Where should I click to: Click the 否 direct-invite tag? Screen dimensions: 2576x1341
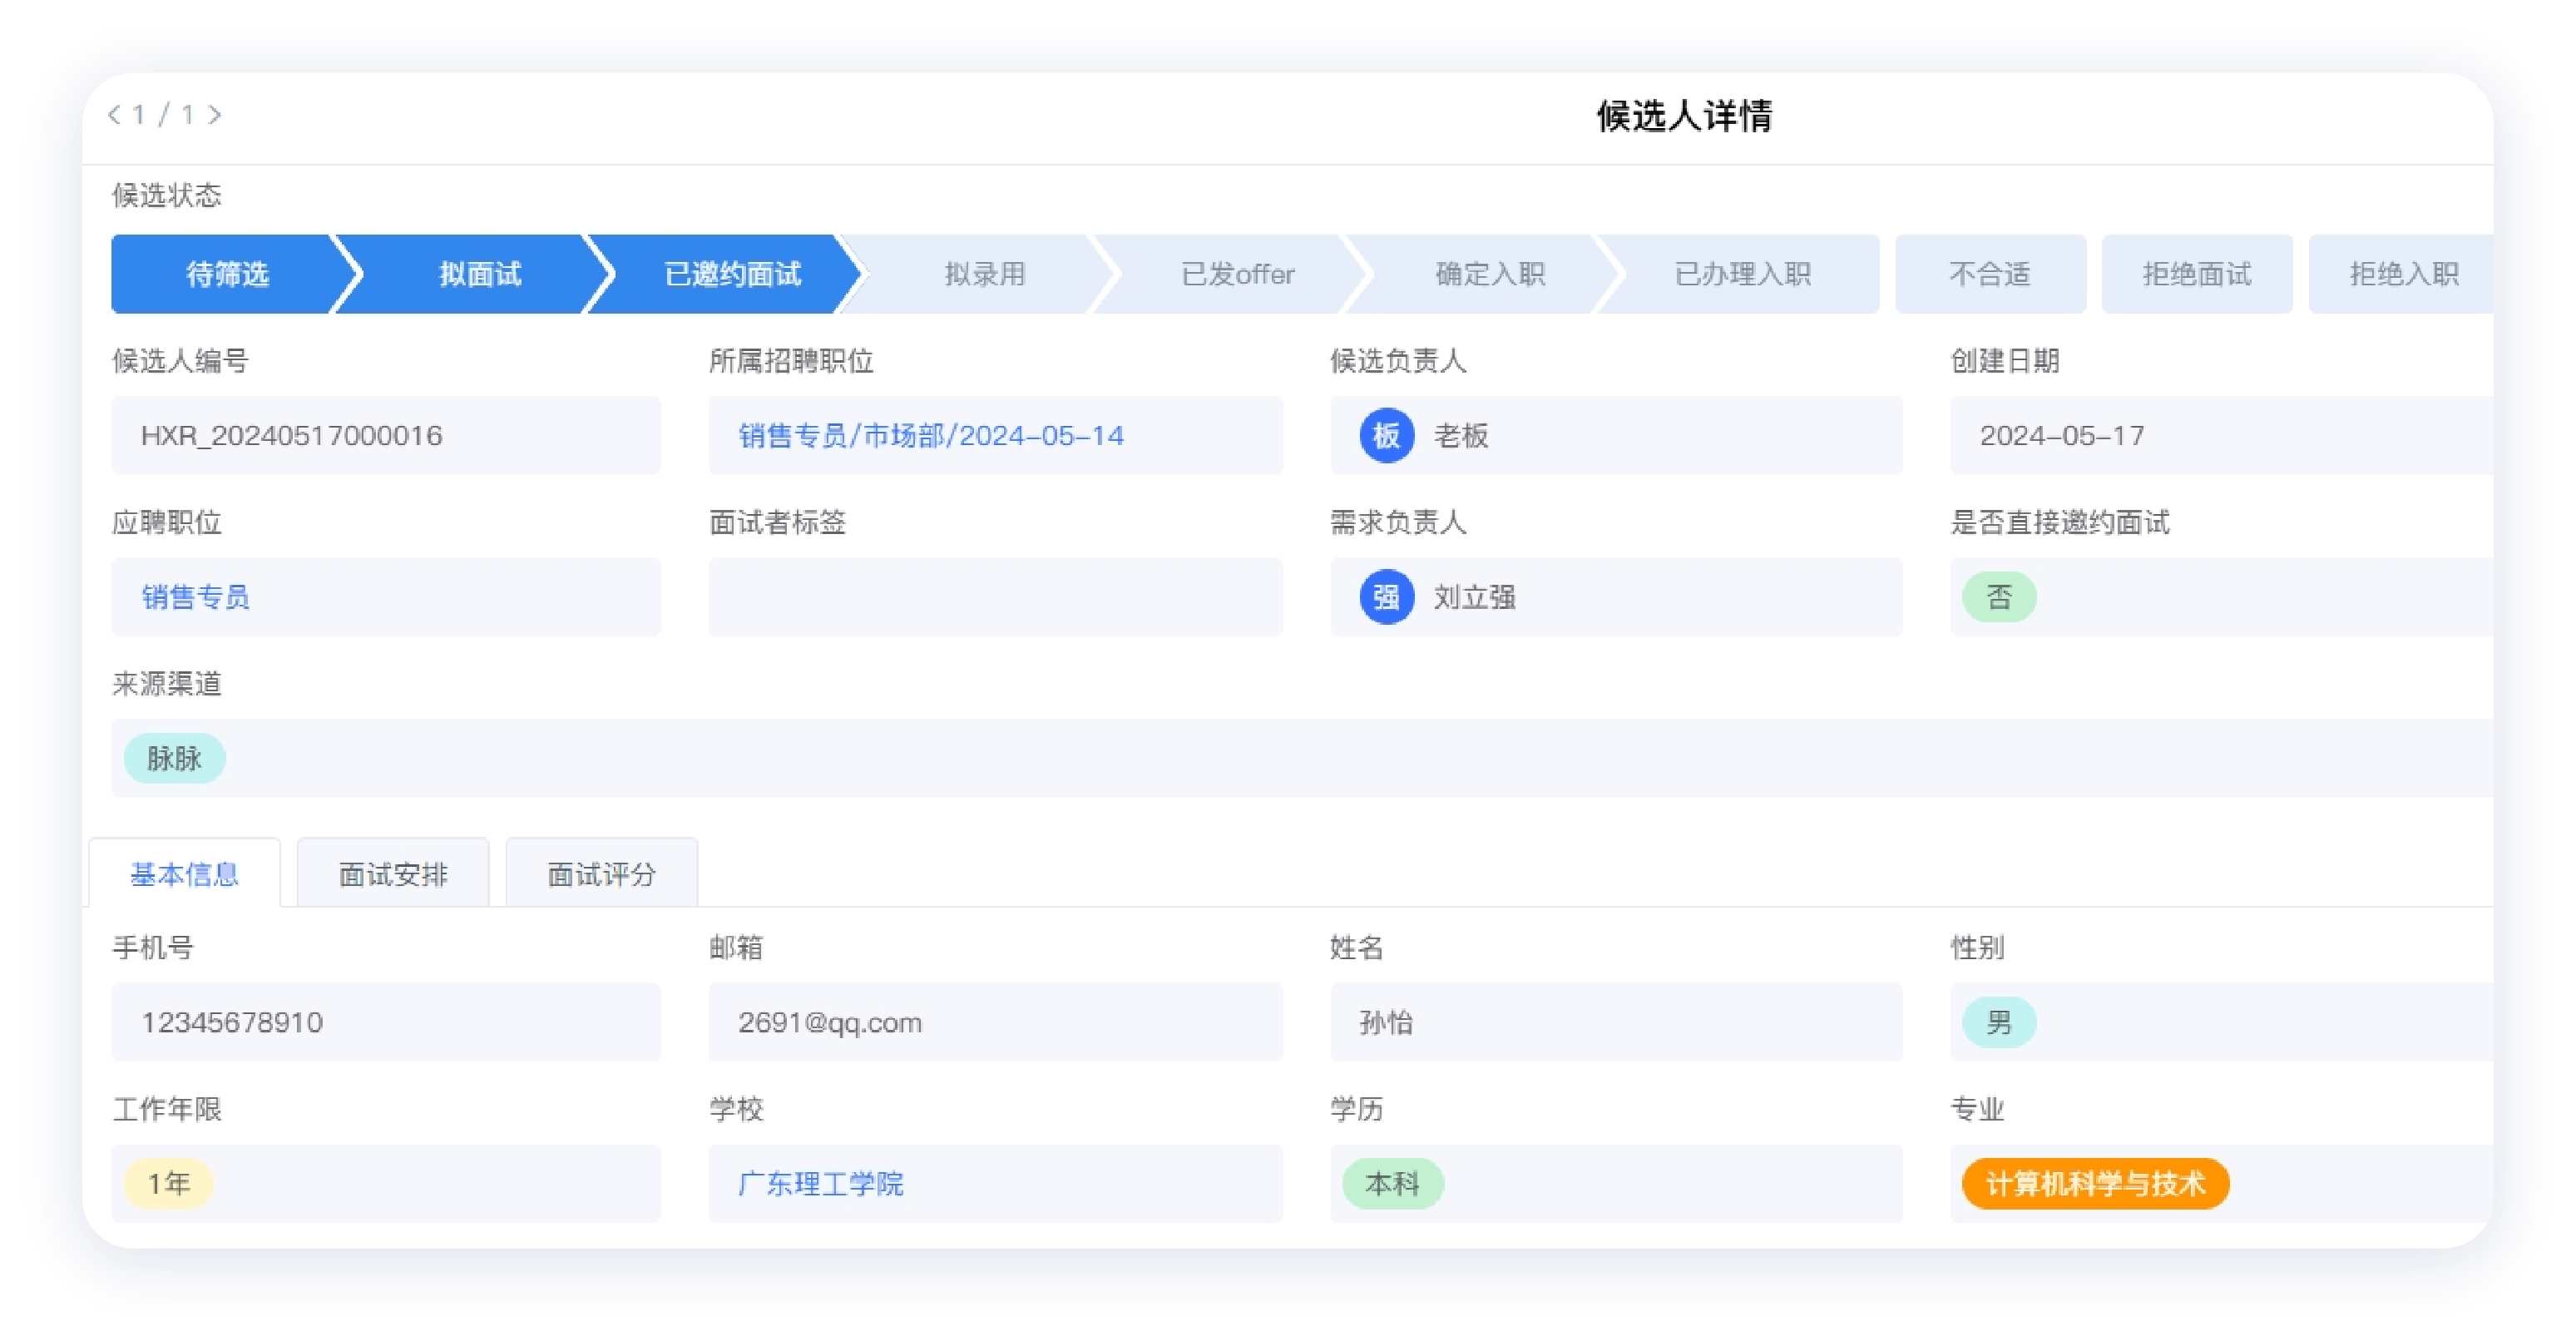1999,597
